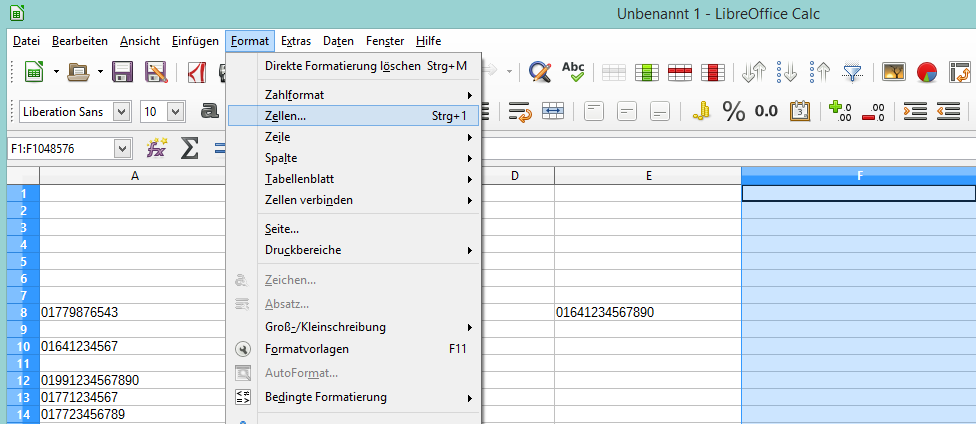Image resolution: width=976 pixels, height=424 pixels.
Task: Click the Save As icon with pencil
Action: [x=156, y=72]
